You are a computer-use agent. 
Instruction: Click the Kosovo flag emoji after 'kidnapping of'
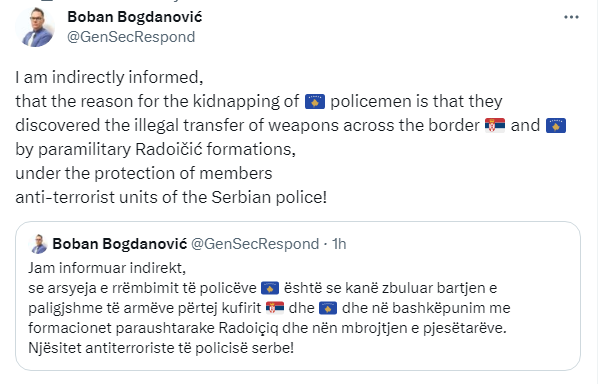[x=315, y=102]
